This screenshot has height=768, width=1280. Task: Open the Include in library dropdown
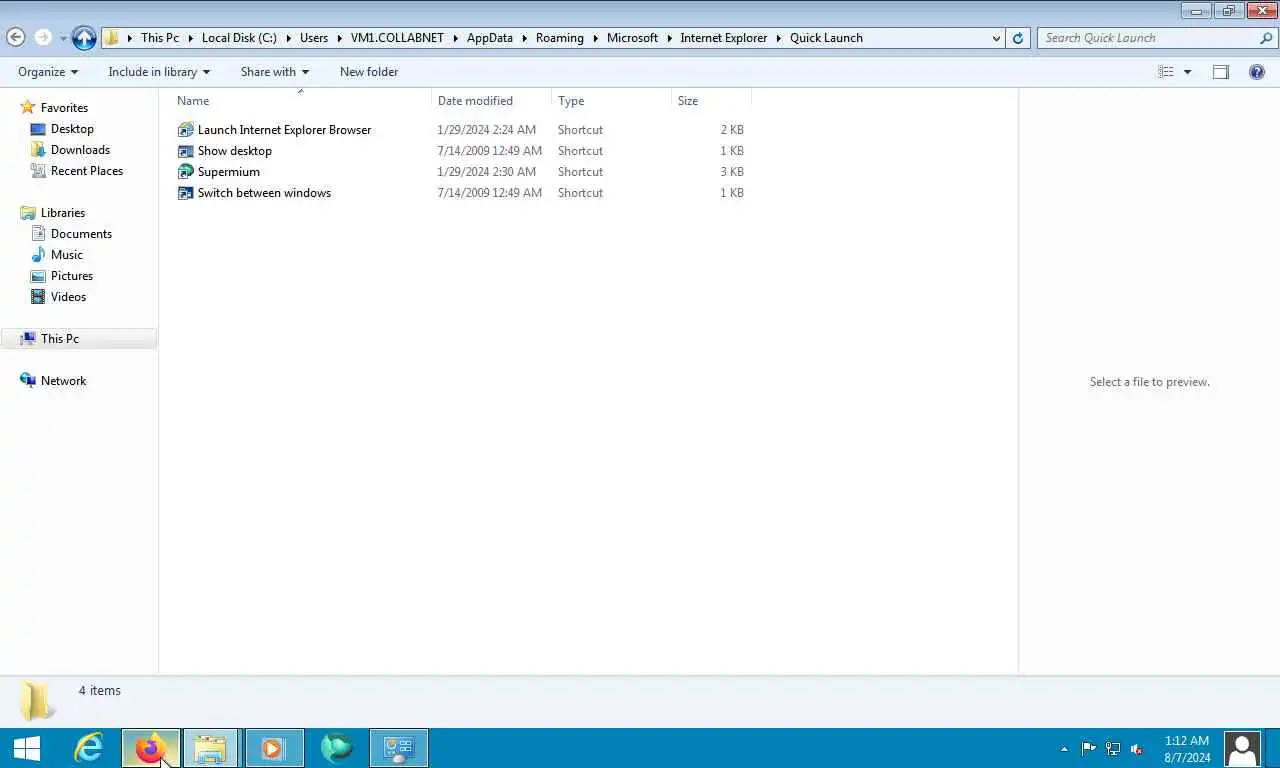click(159, 72)
